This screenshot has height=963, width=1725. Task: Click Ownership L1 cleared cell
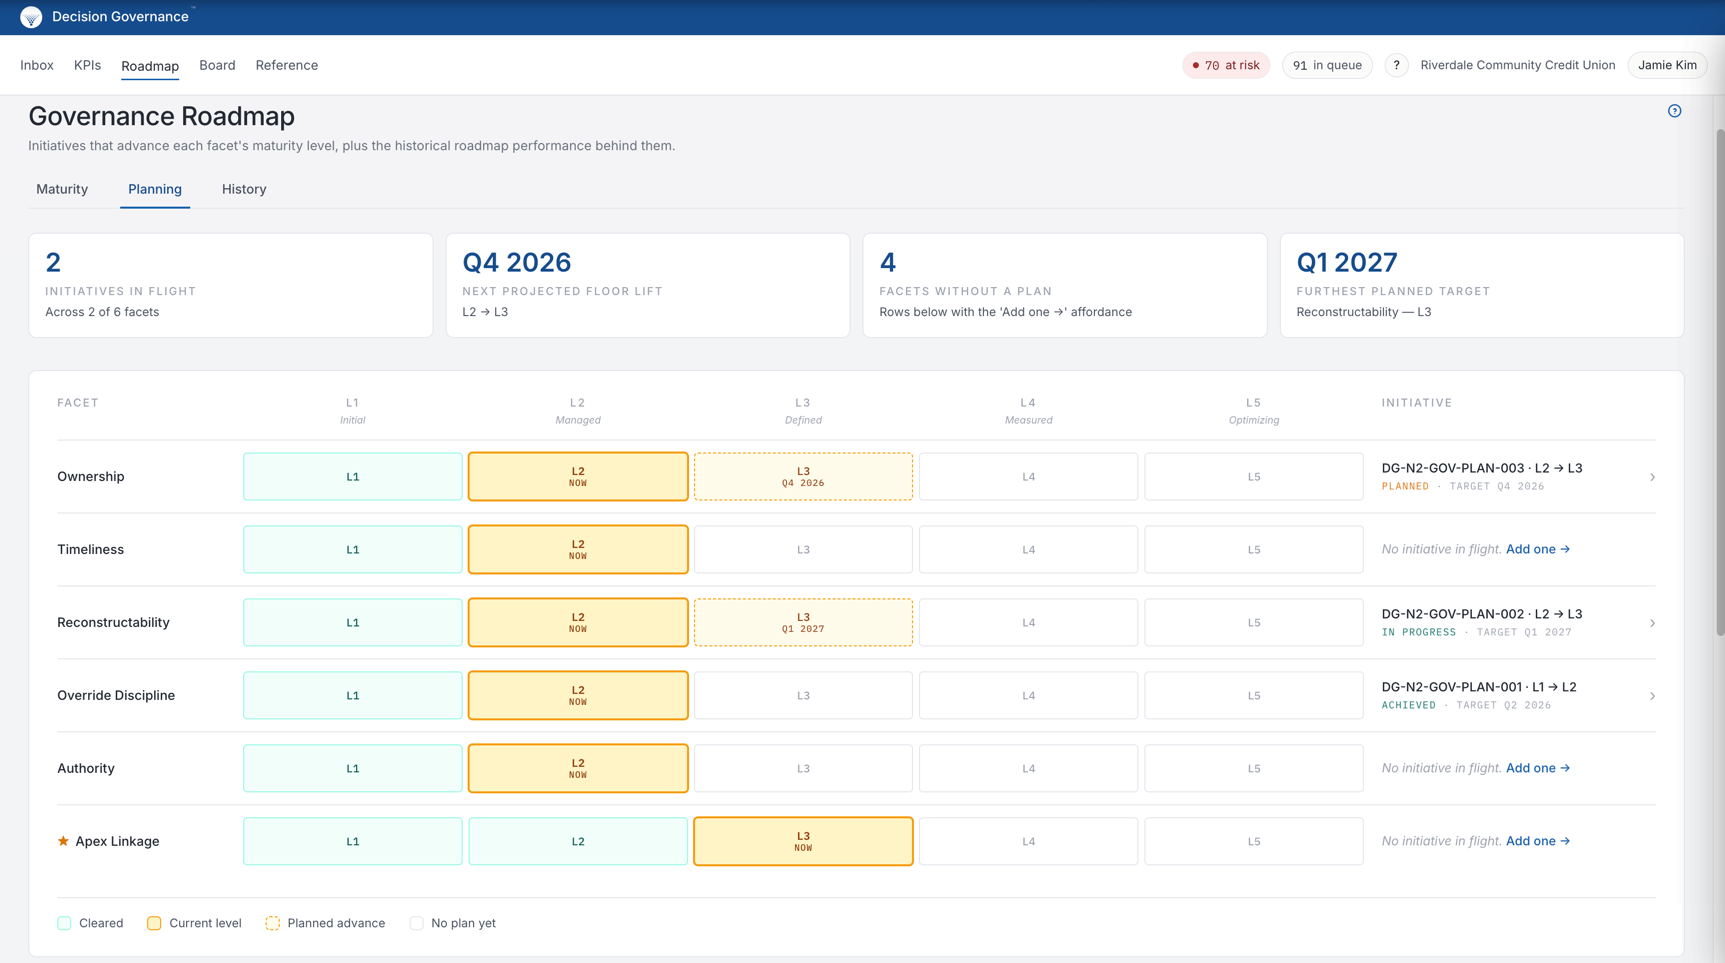[353, 476]
